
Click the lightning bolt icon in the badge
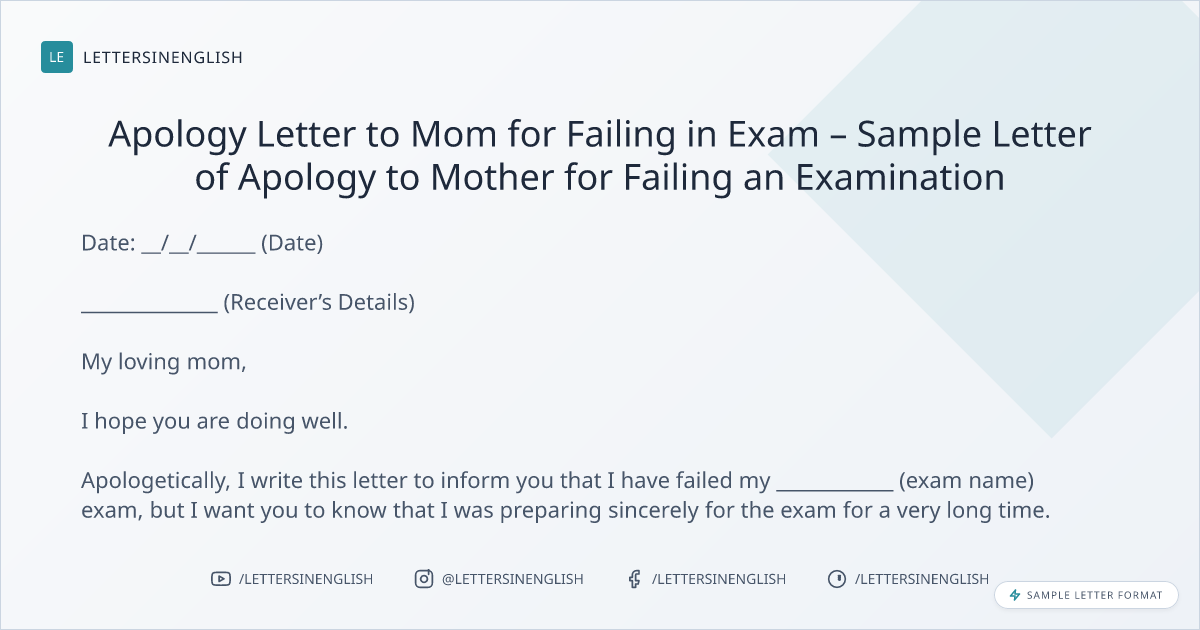click(1015, 595)
